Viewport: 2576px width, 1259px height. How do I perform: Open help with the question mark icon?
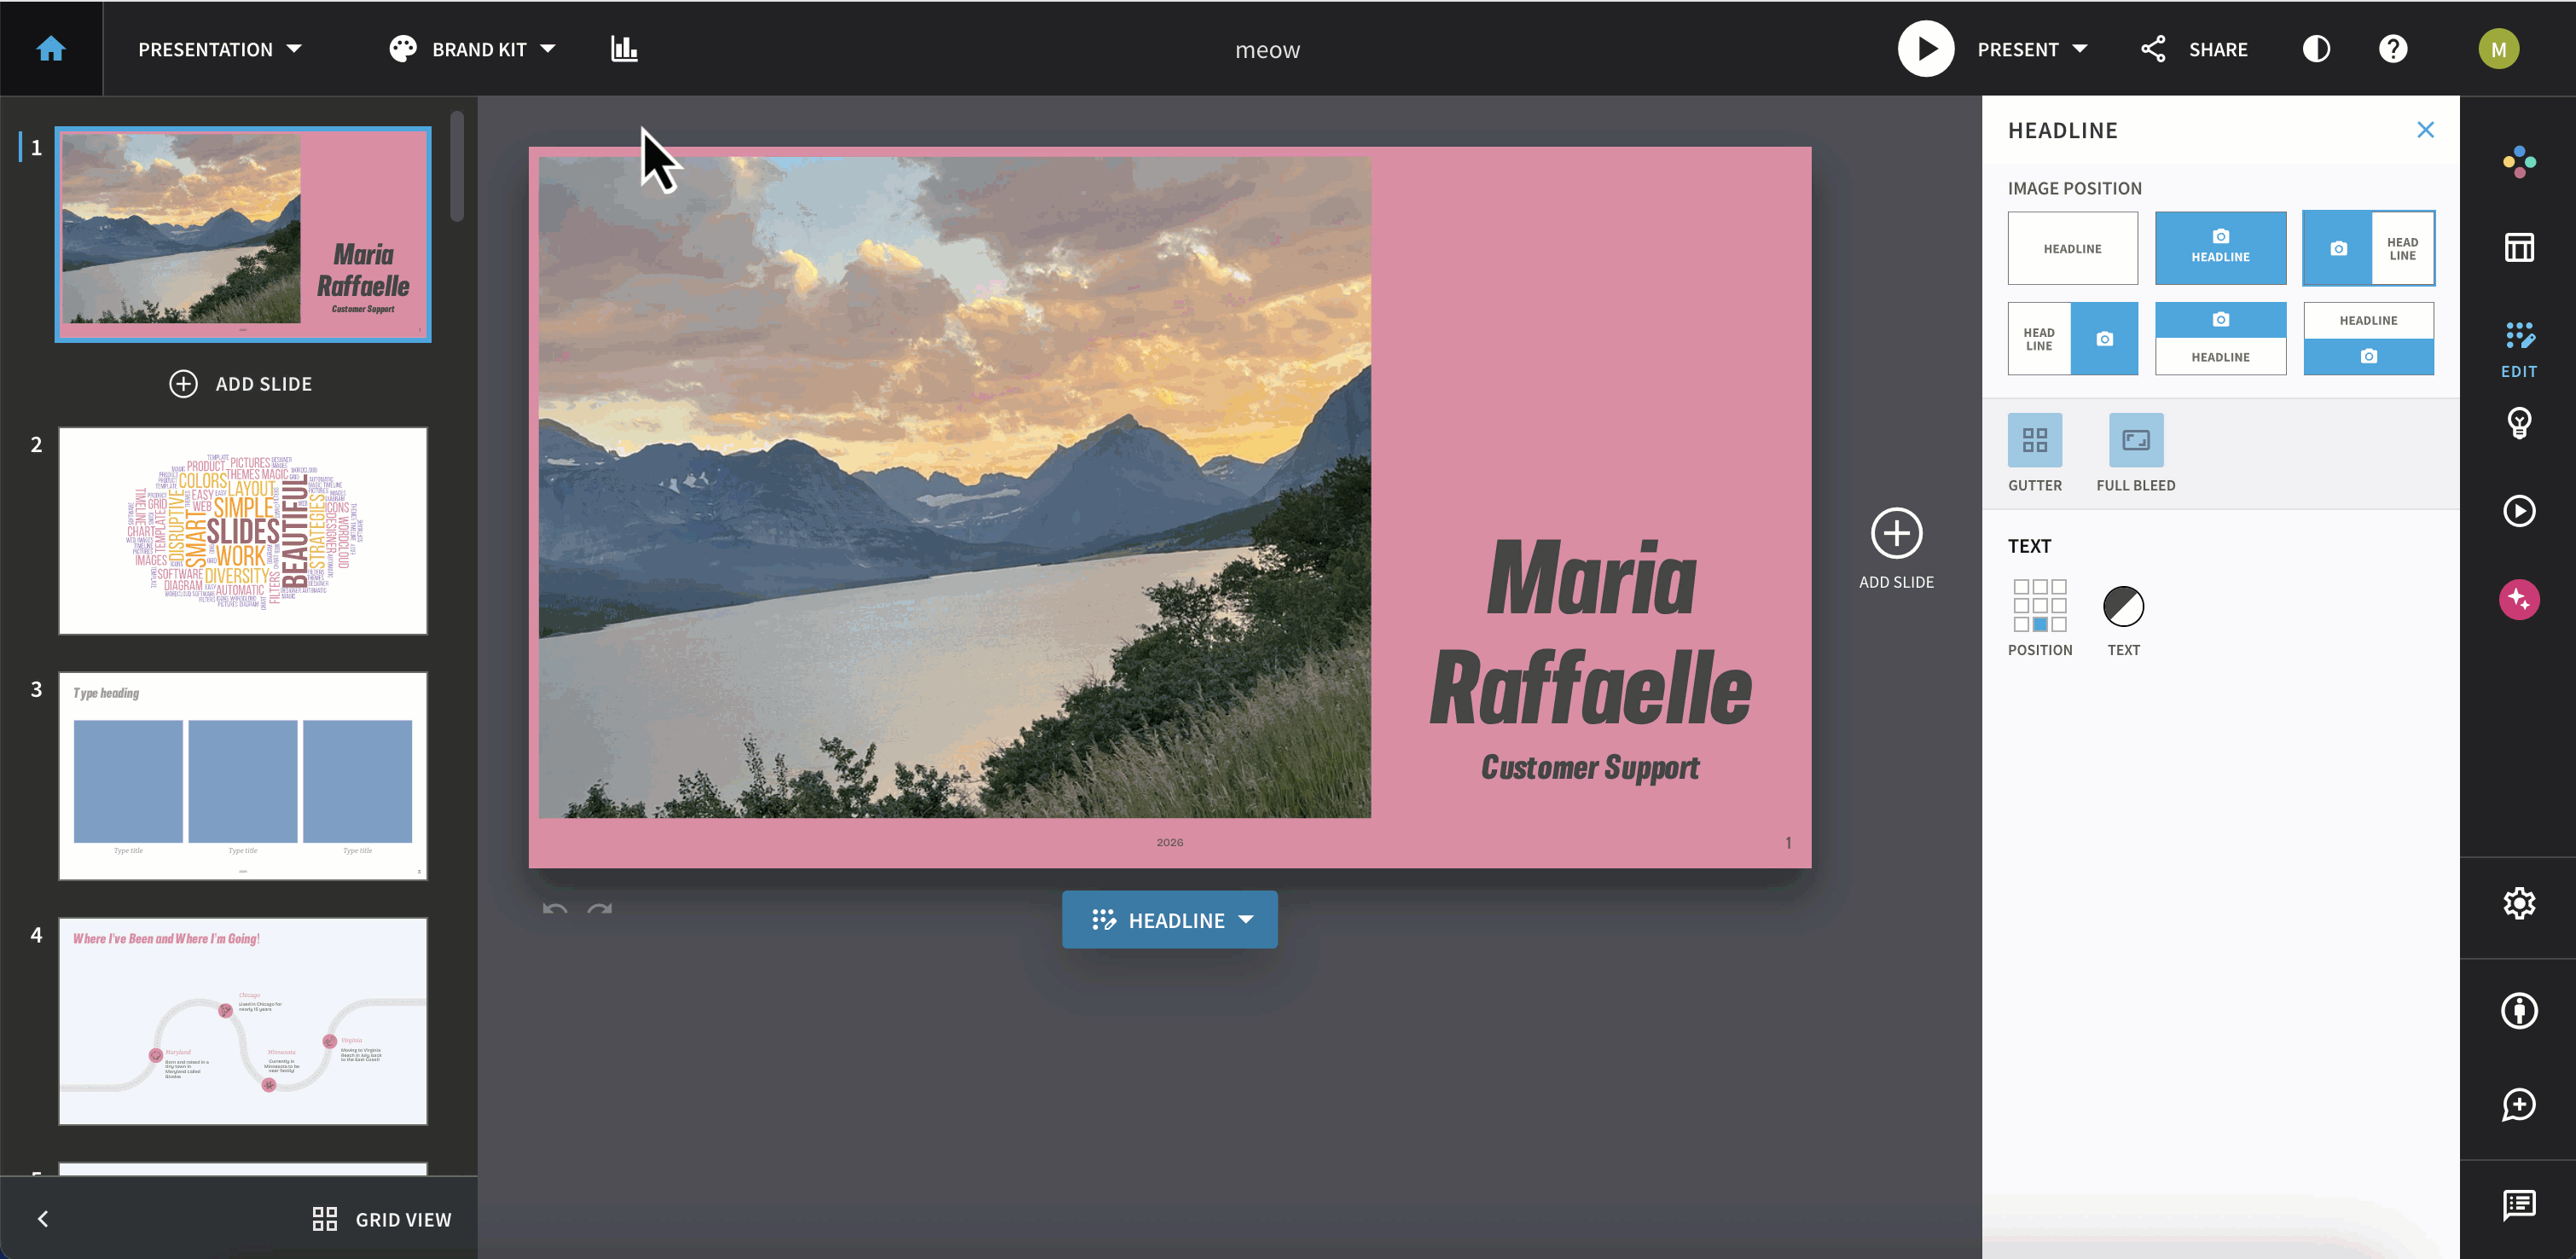[2392, 49]
